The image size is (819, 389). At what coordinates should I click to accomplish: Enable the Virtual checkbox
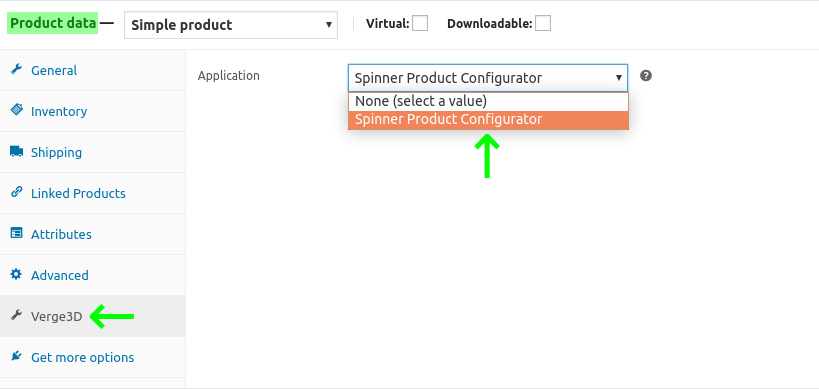(420, 23)
